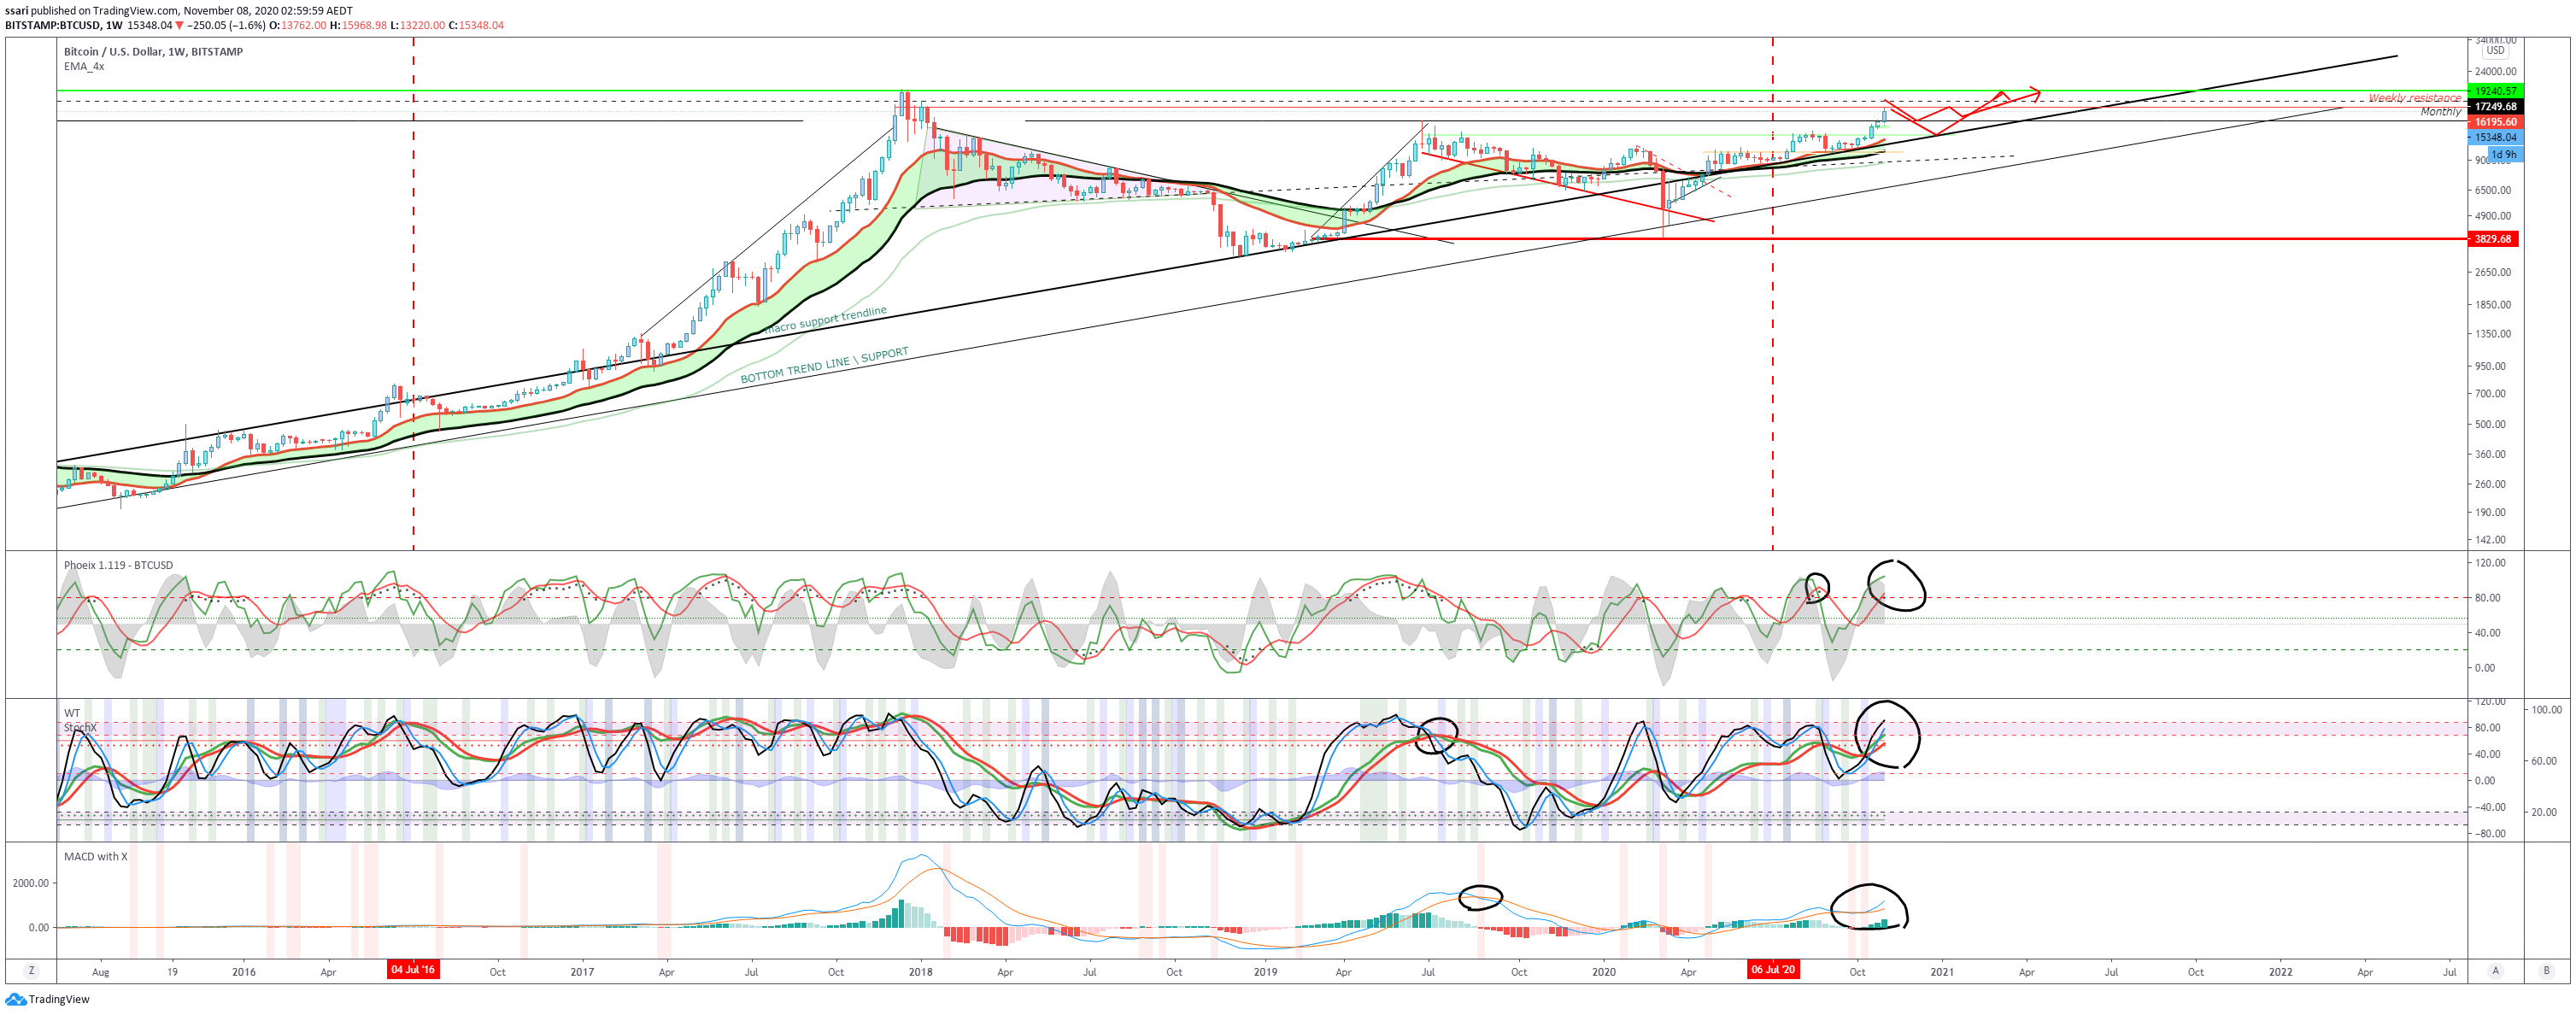Click the 'Monthly' annotation text
The height and width of the screenshot is (1015, 2576).
coord(2441,112)
